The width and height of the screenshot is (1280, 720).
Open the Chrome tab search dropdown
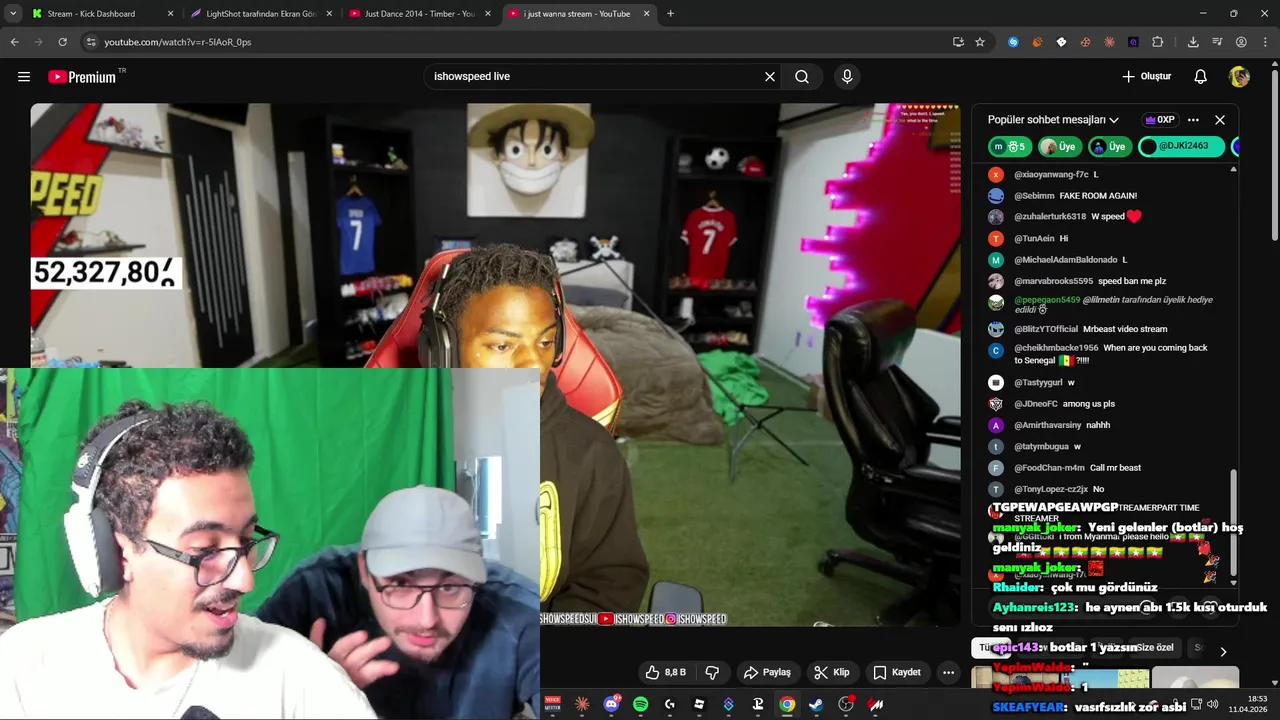[13, 13]
